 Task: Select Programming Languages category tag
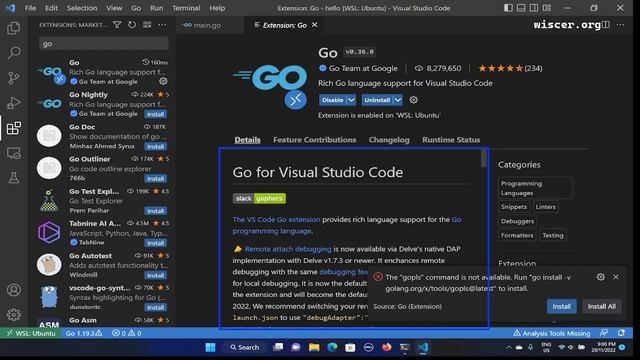(x=535, y=188)
